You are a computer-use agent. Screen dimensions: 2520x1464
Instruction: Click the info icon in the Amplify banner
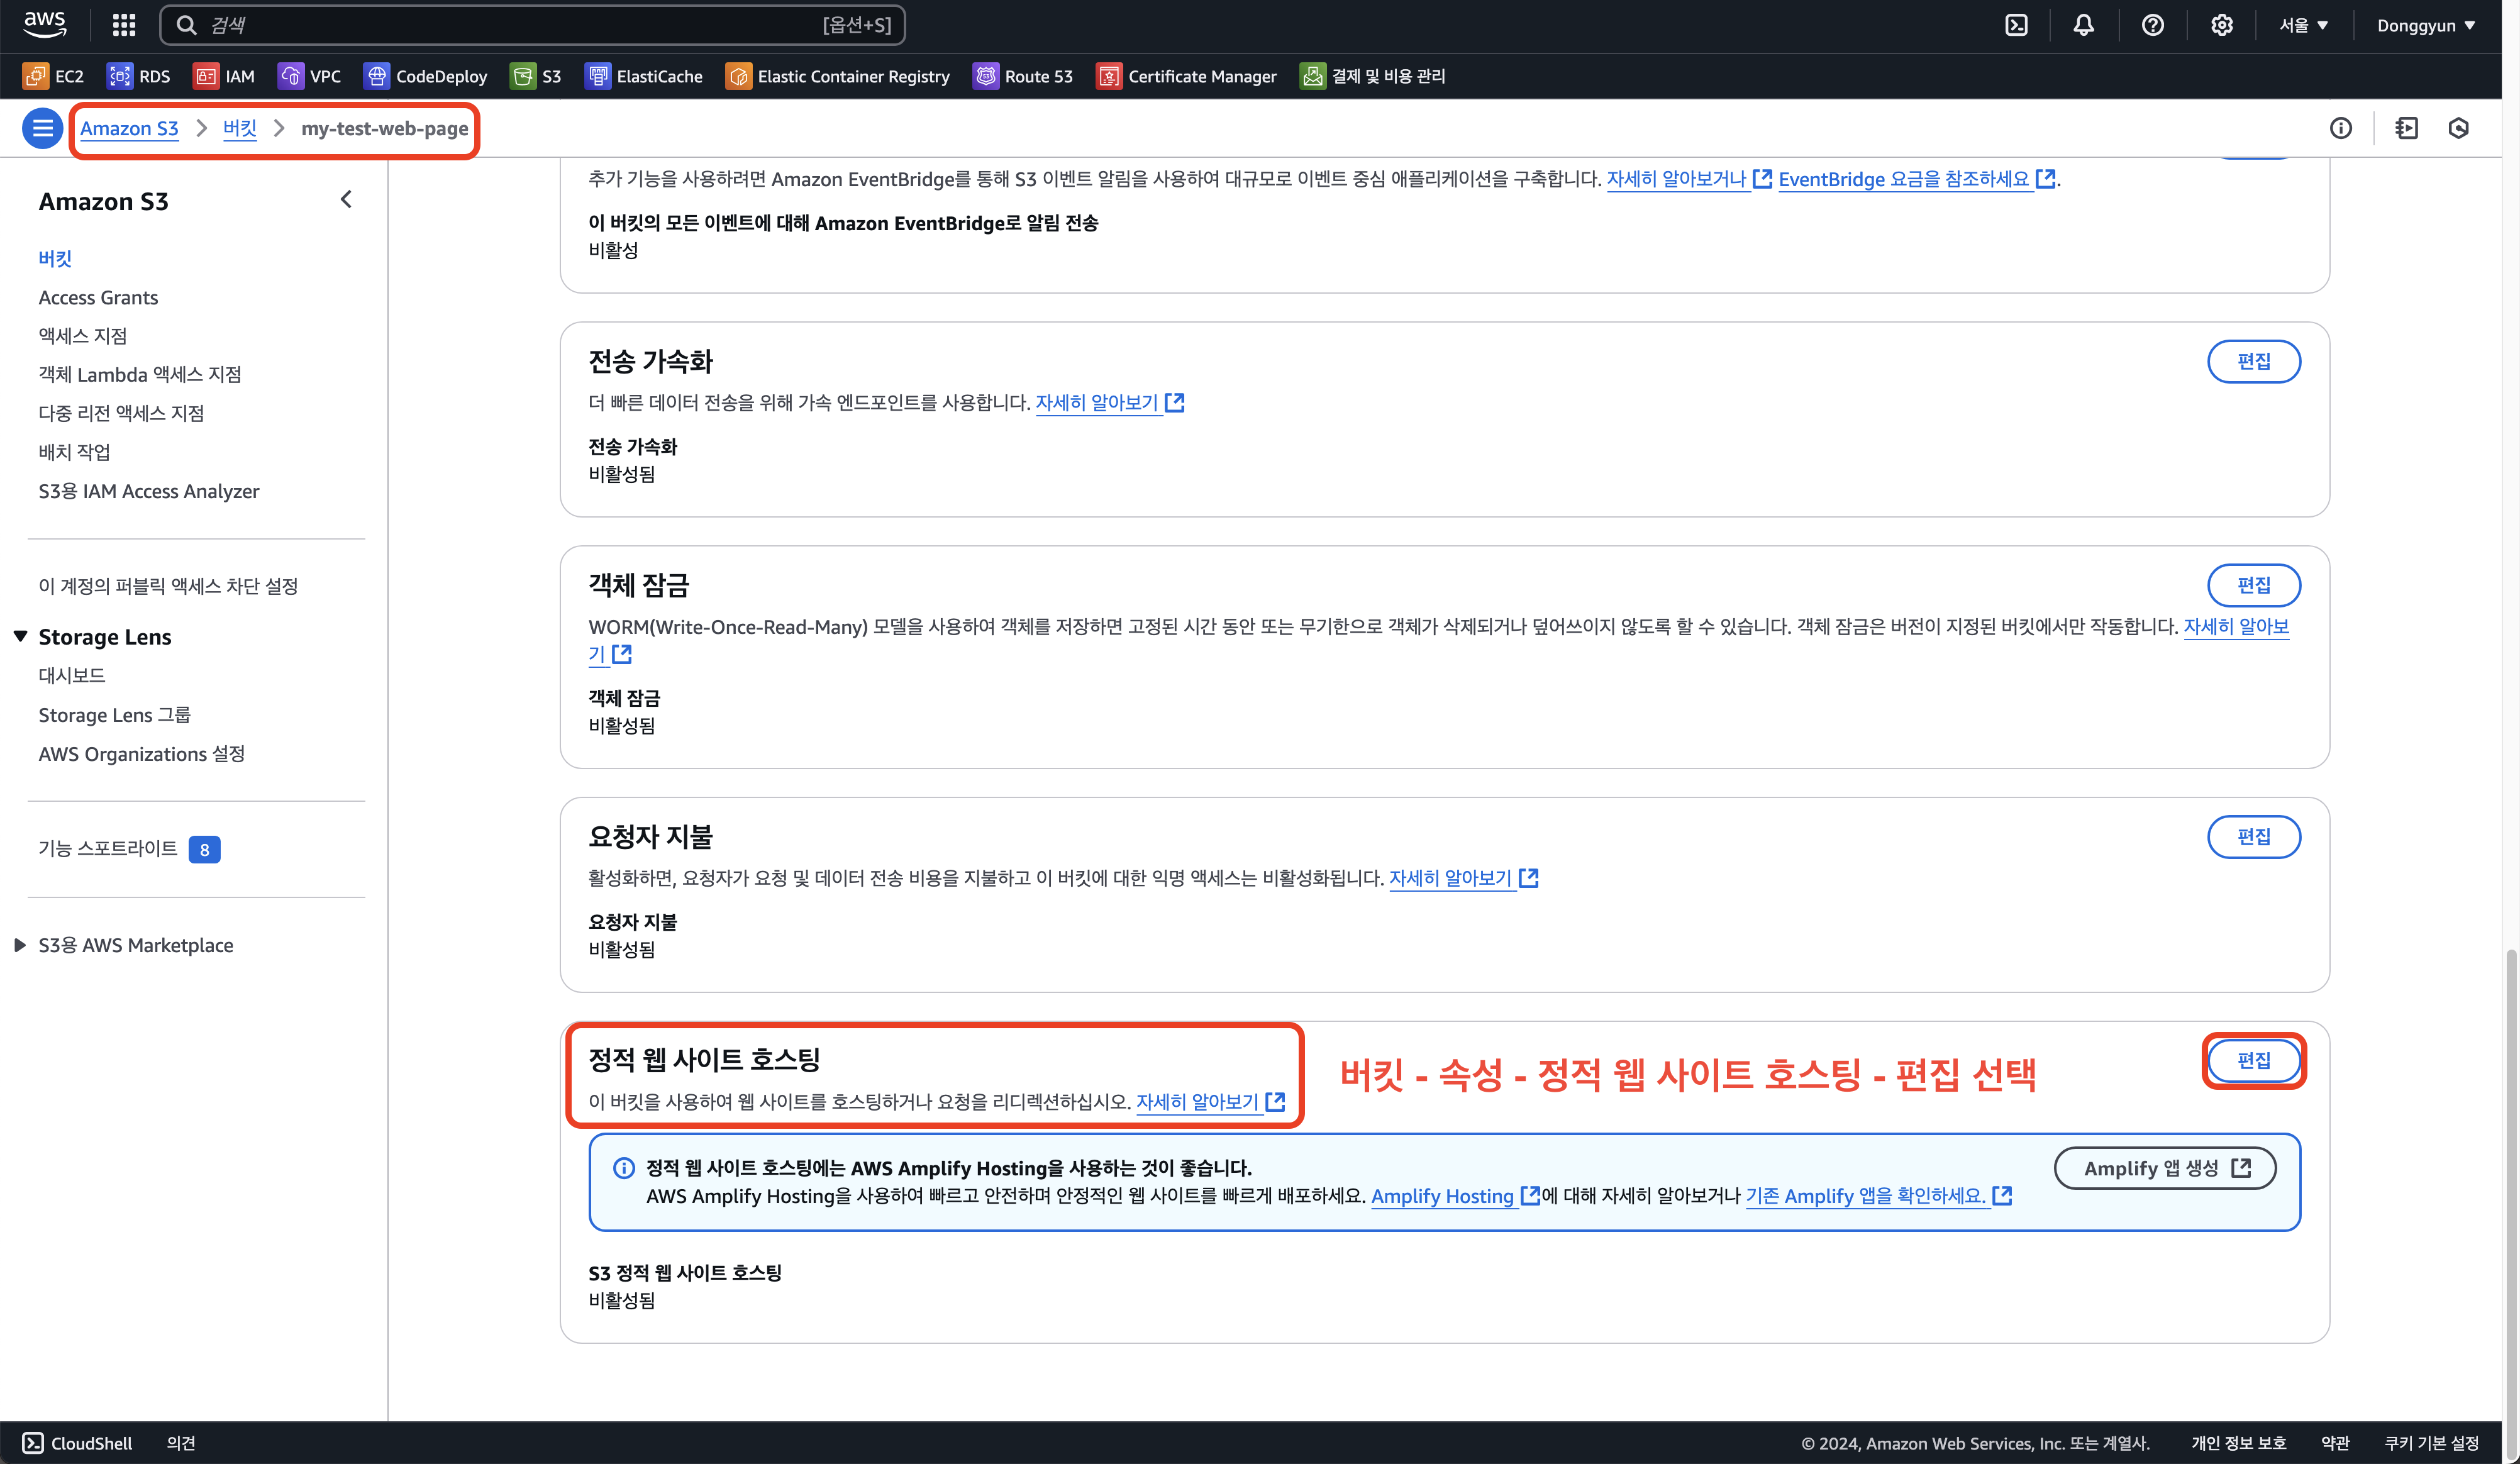tap(623, 1168)
